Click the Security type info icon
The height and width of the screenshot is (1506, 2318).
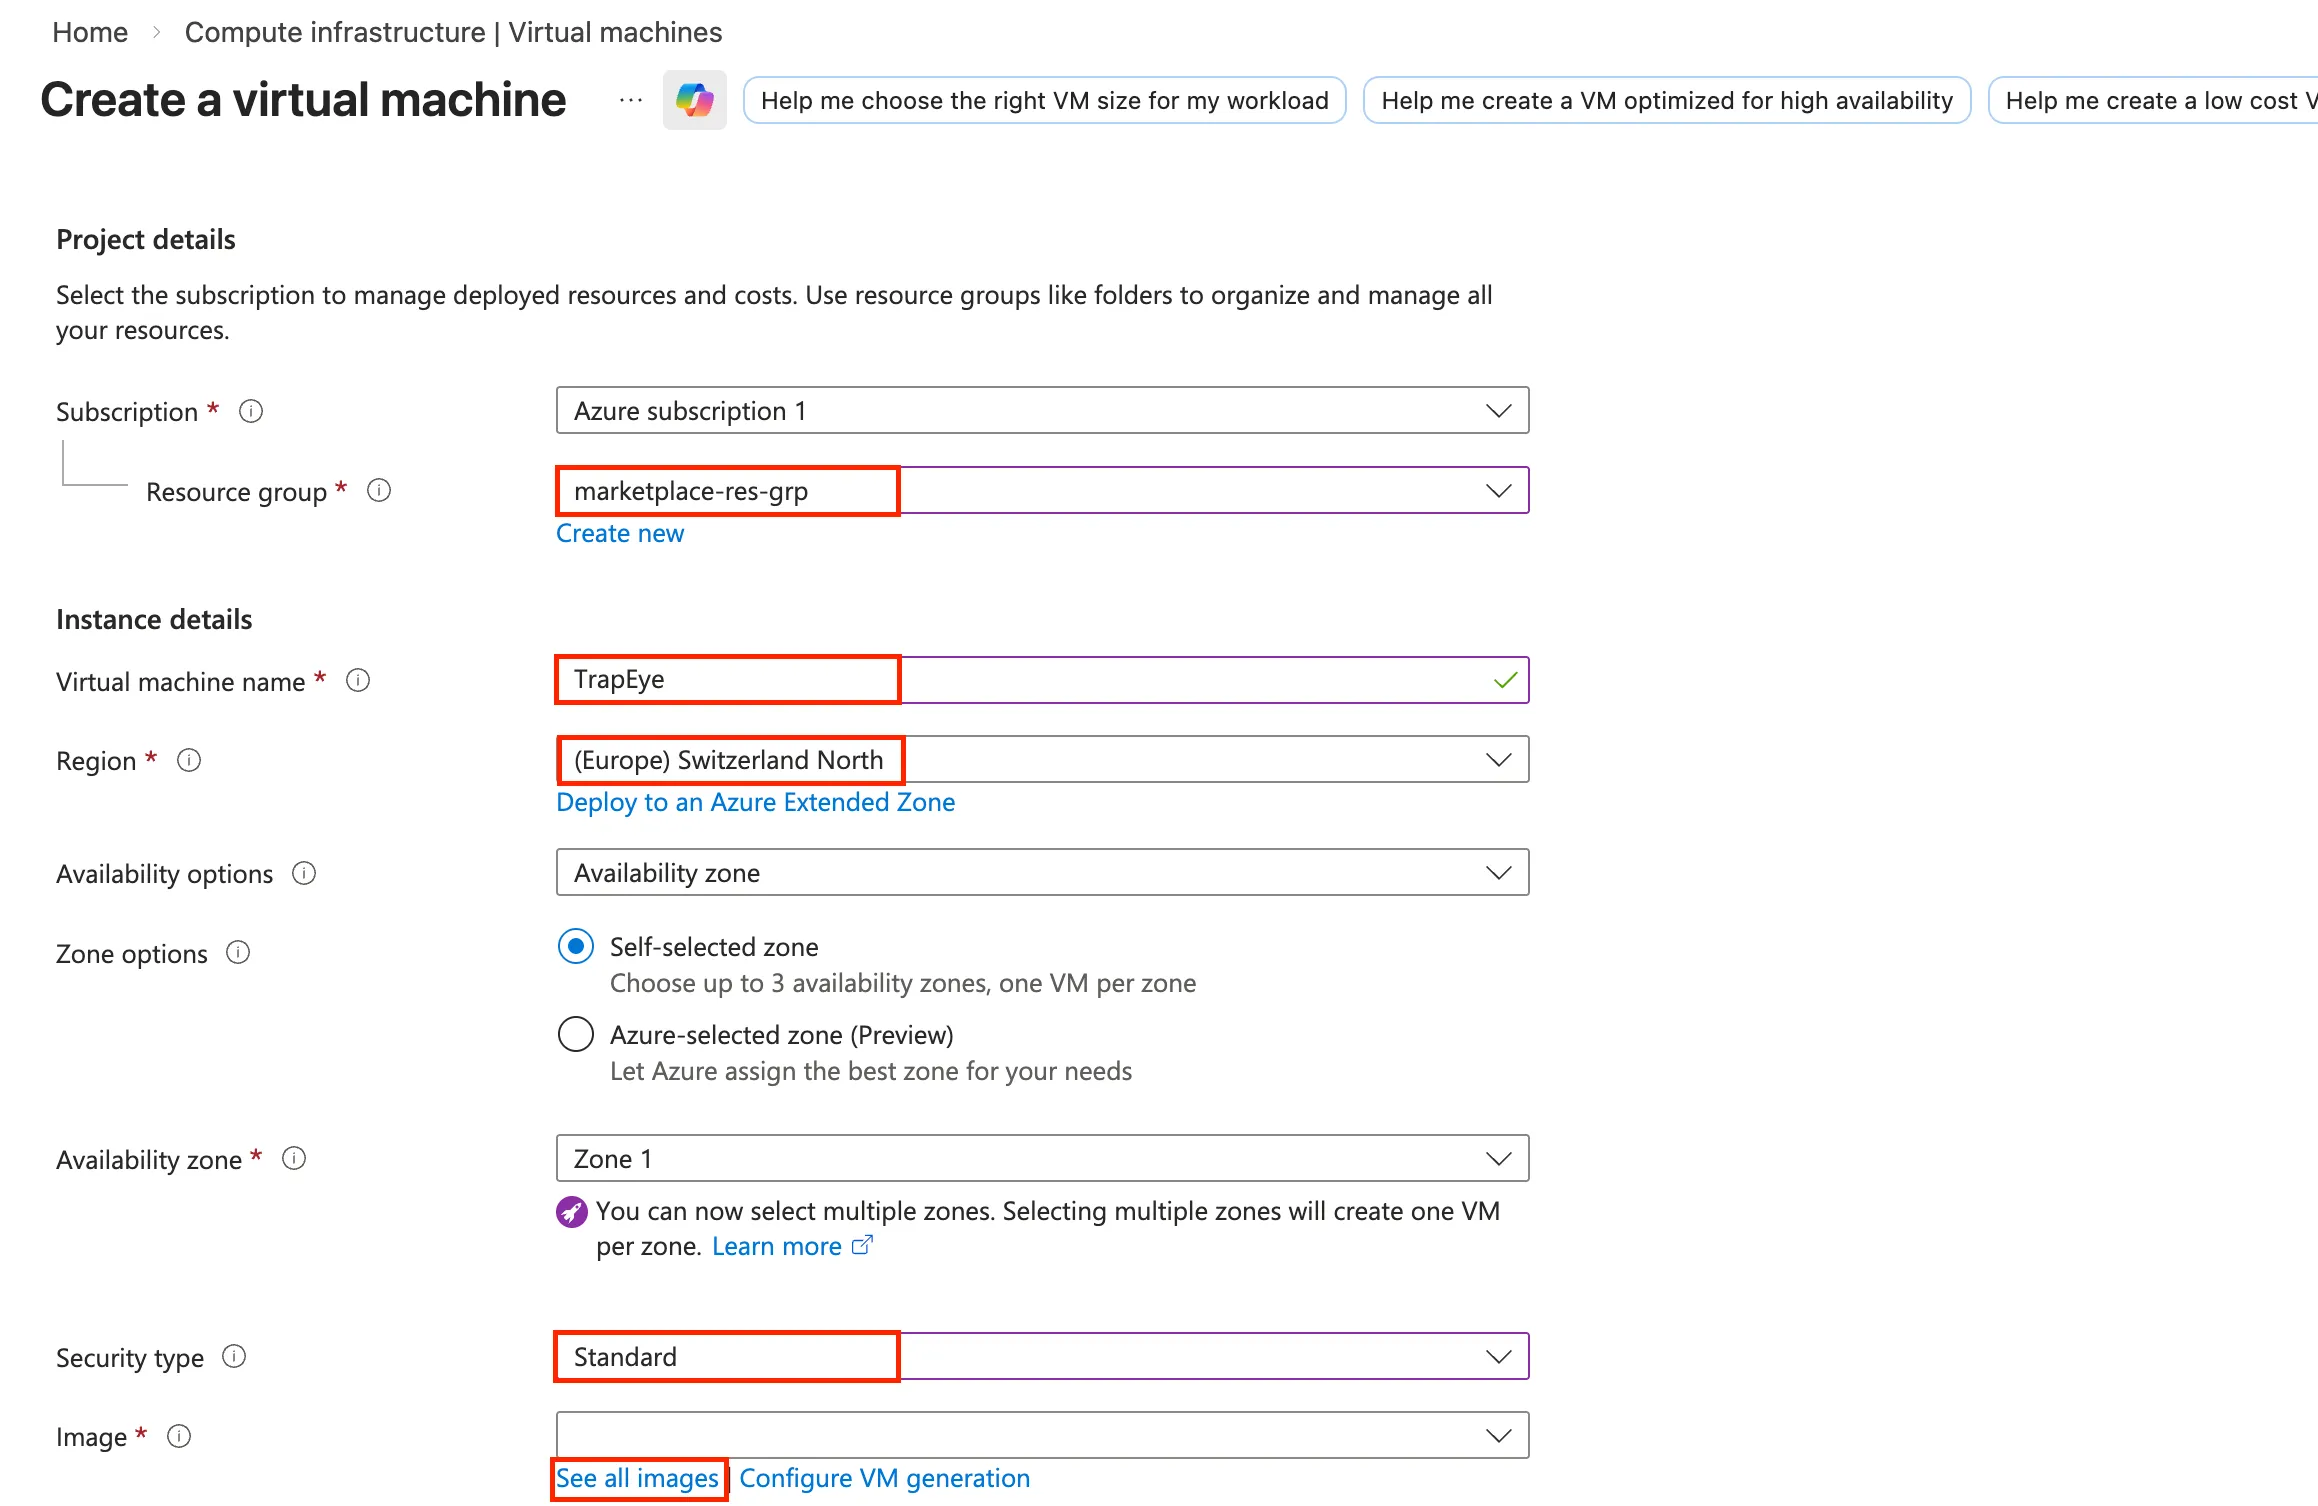(234, 1356)
